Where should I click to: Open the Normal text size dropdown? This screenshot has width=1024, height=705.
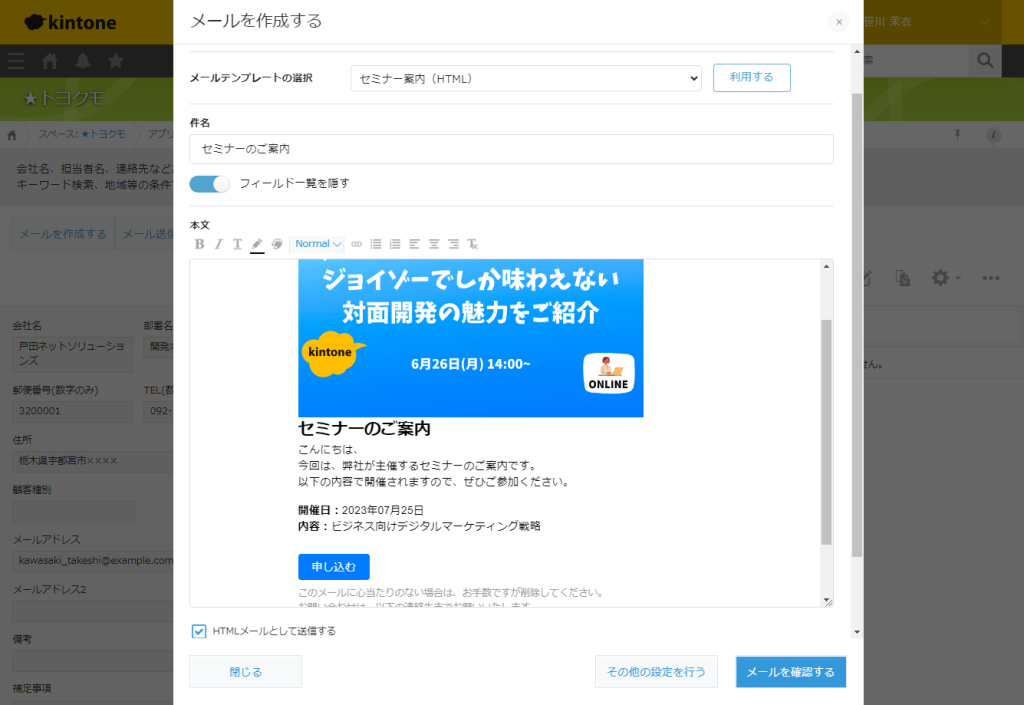pos(317,244)
